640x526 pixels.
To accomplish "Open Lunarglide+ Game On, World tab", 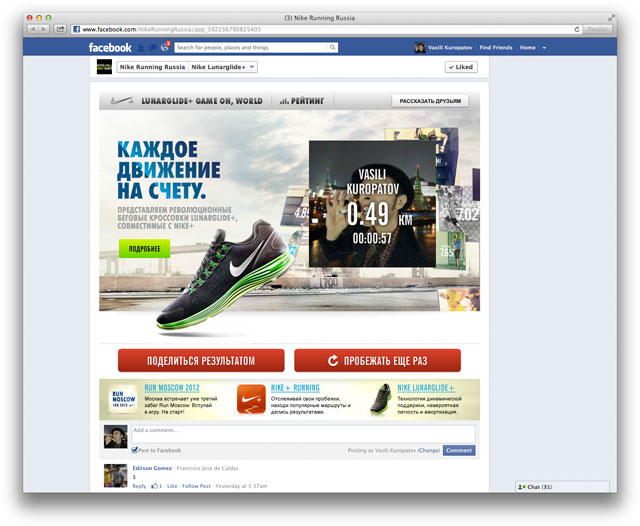I will tap(202, 101).
